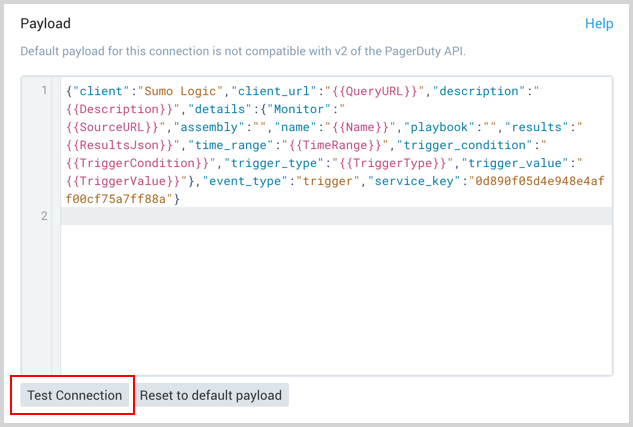Screen dimensions: 633x427
Task: Click the Test Connection button
Action: click(x=75, y=395)
